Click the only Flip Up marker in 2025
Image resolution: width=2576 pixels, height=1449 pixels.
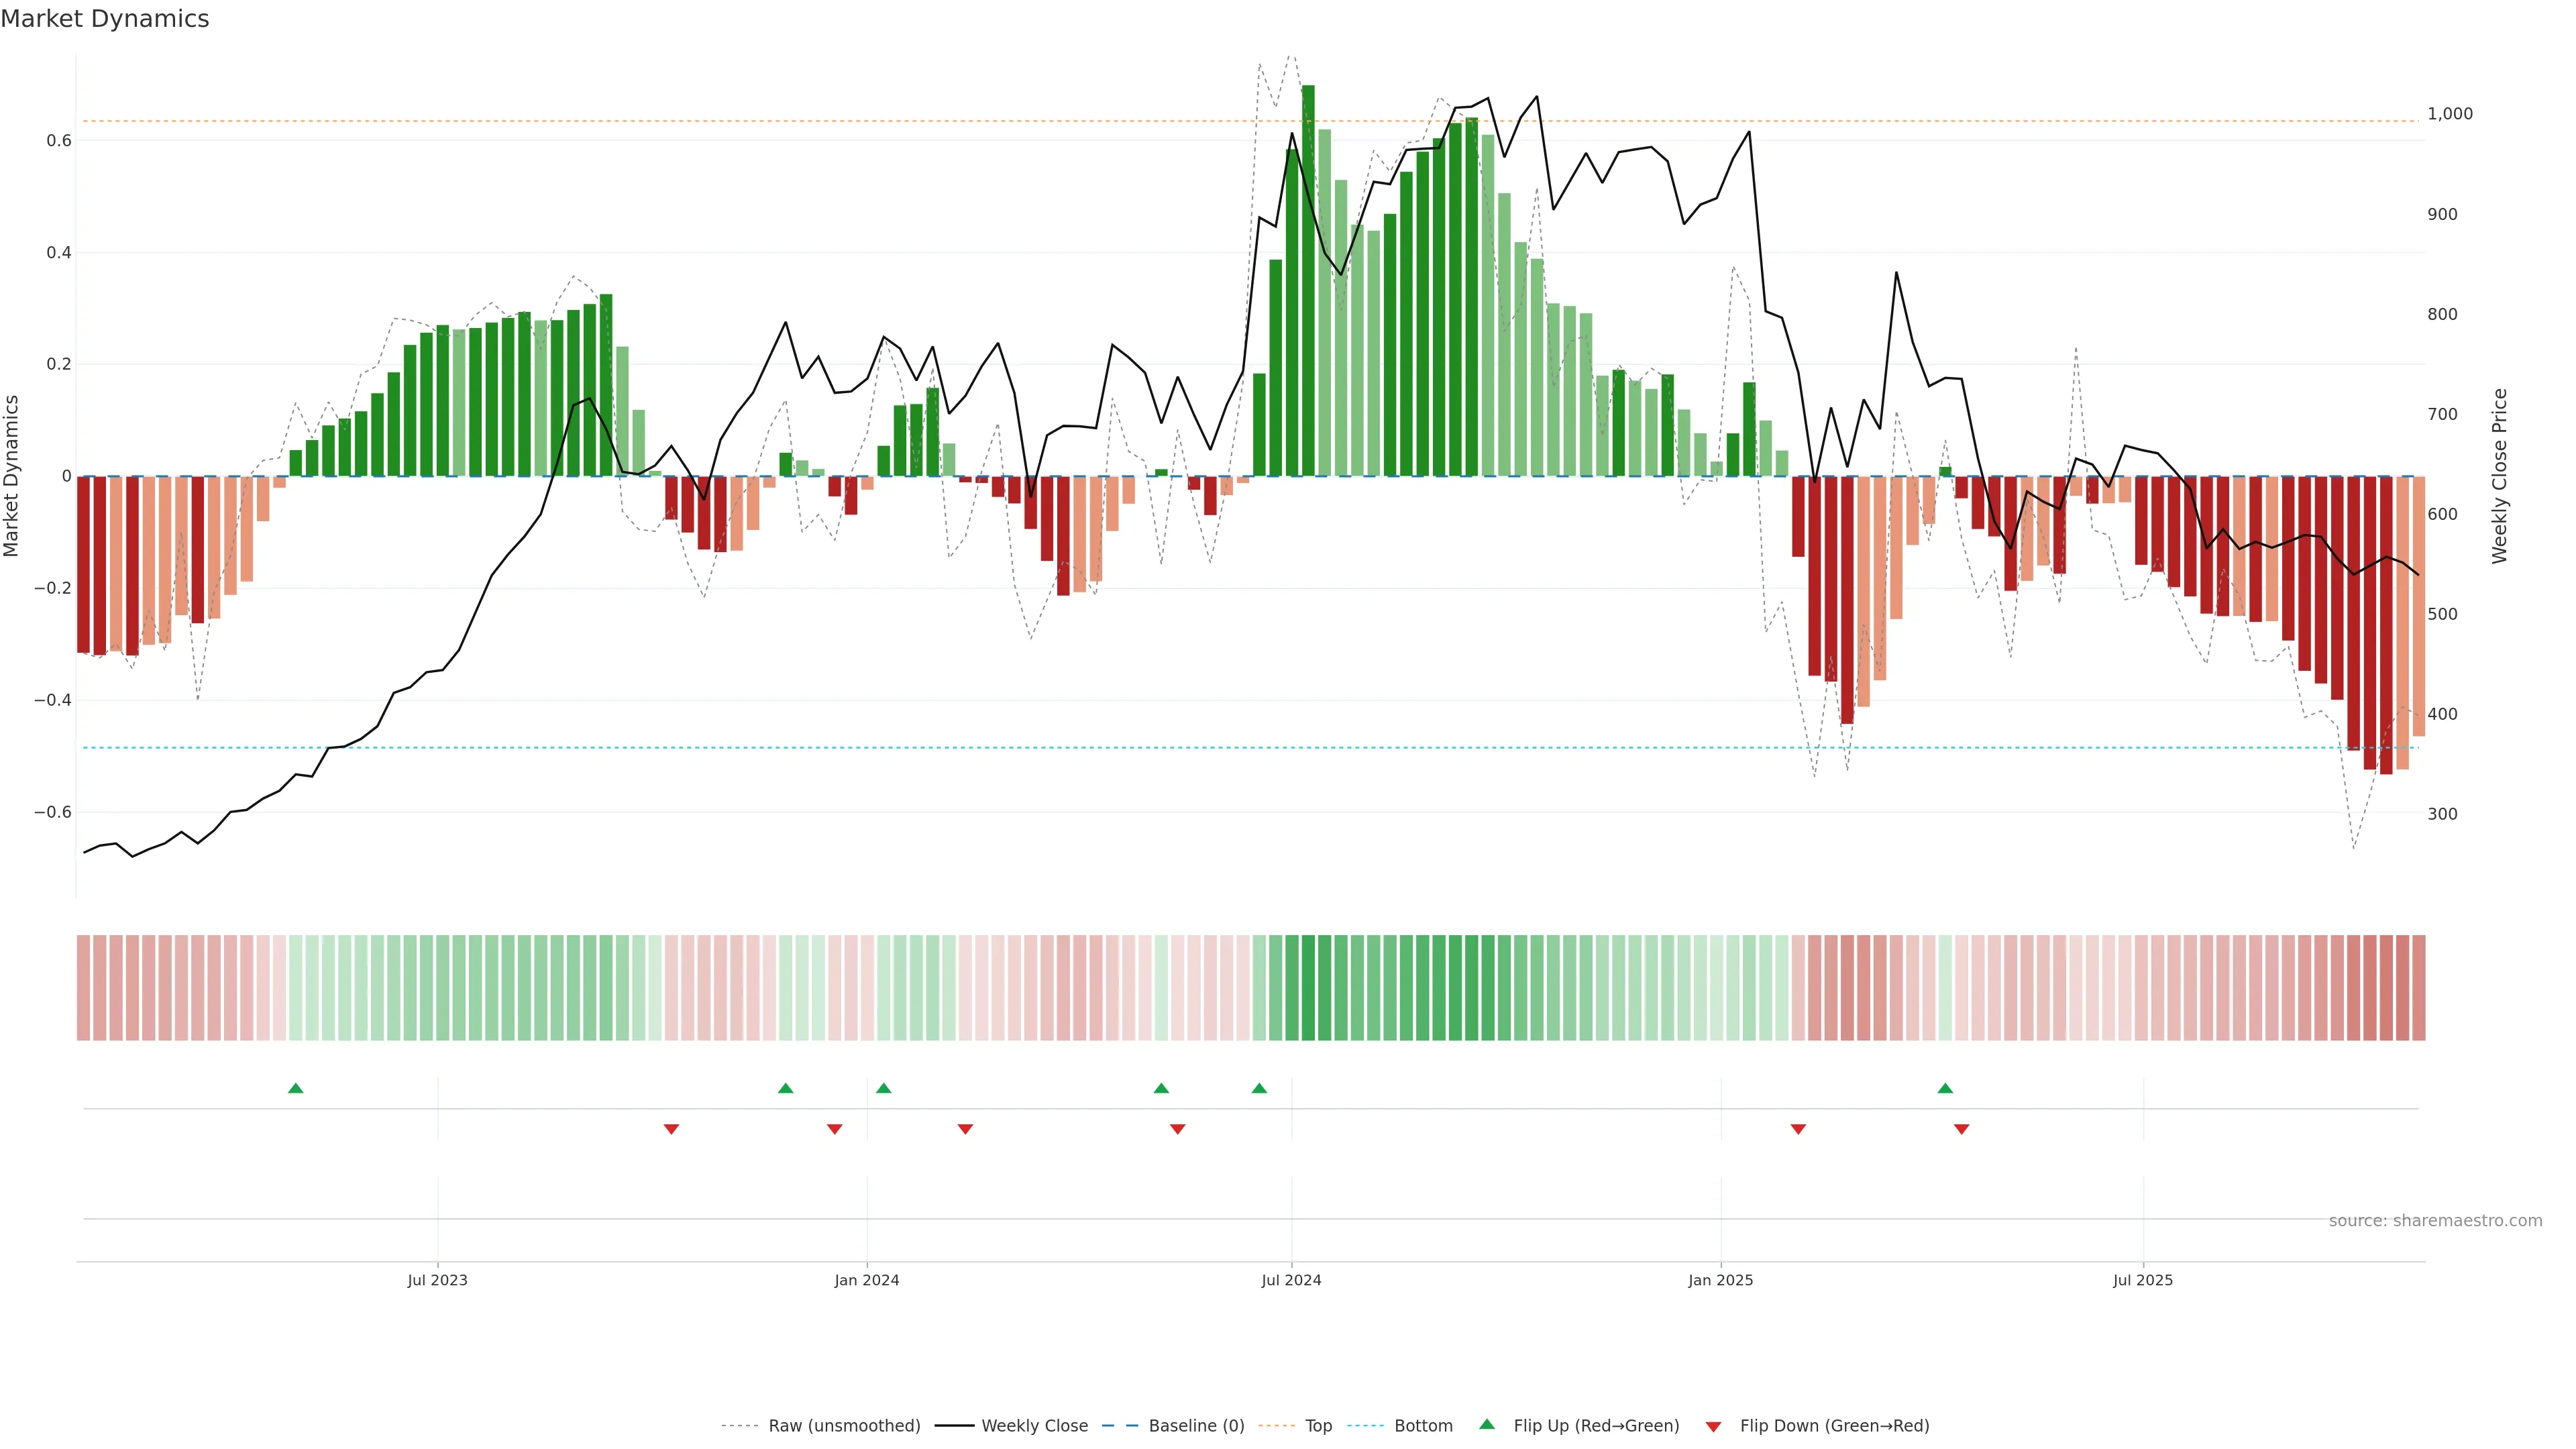point(1945,1088)
